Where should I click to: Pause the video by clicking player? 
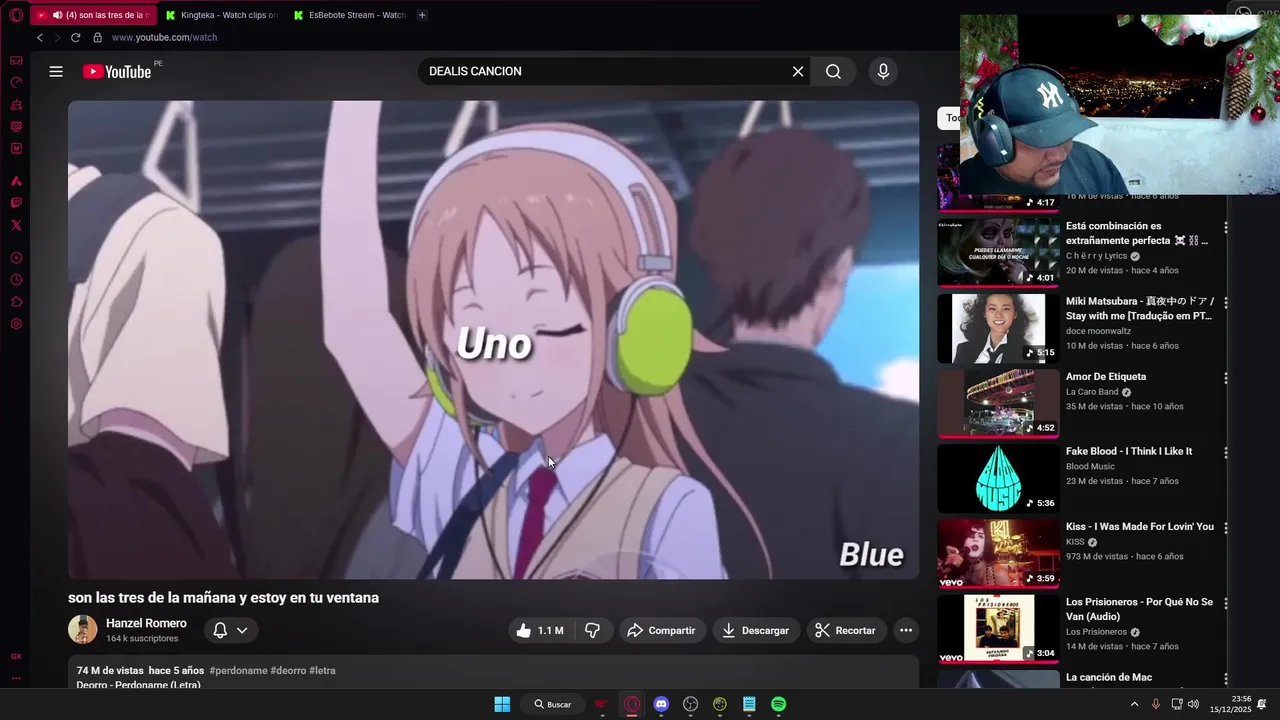pyautogui.click(x=493, y=340)
